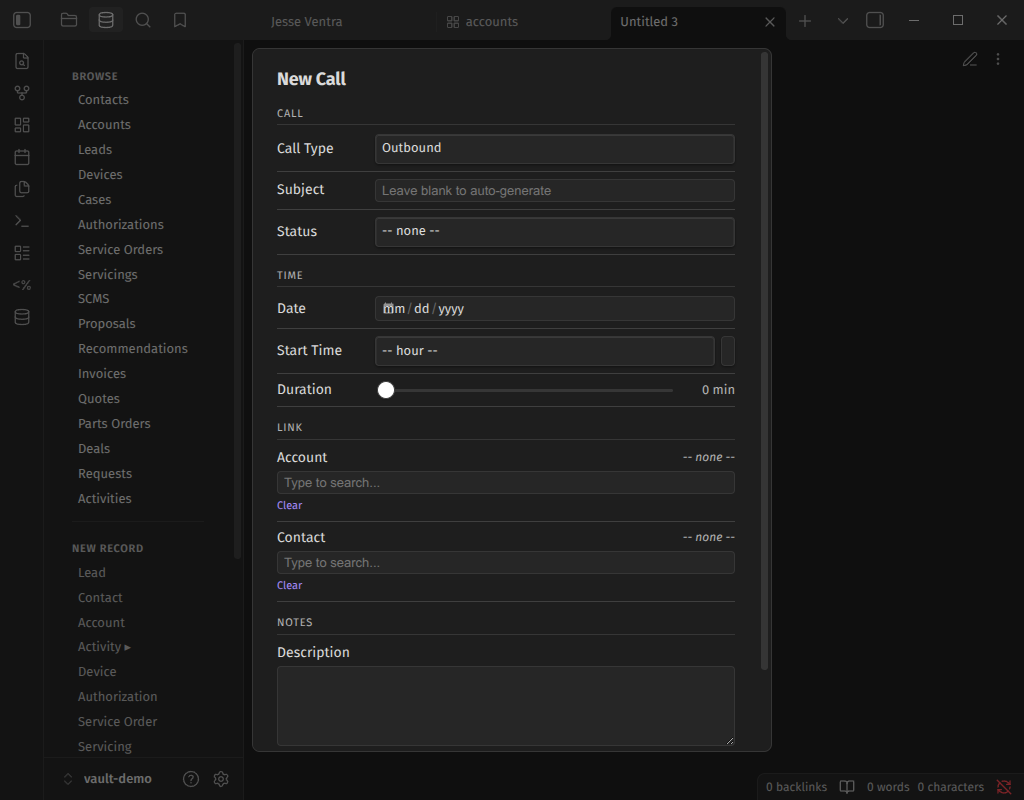Click the Description text area
Screen dimensions: 1024x800
tap(505, 706)
